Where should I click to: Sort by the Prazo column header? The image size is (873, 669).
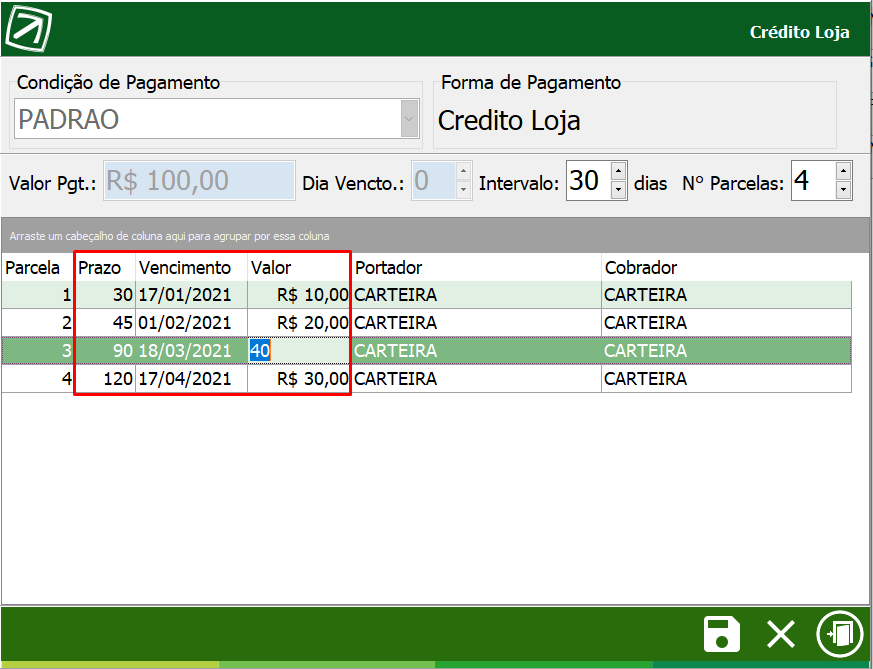105,268
